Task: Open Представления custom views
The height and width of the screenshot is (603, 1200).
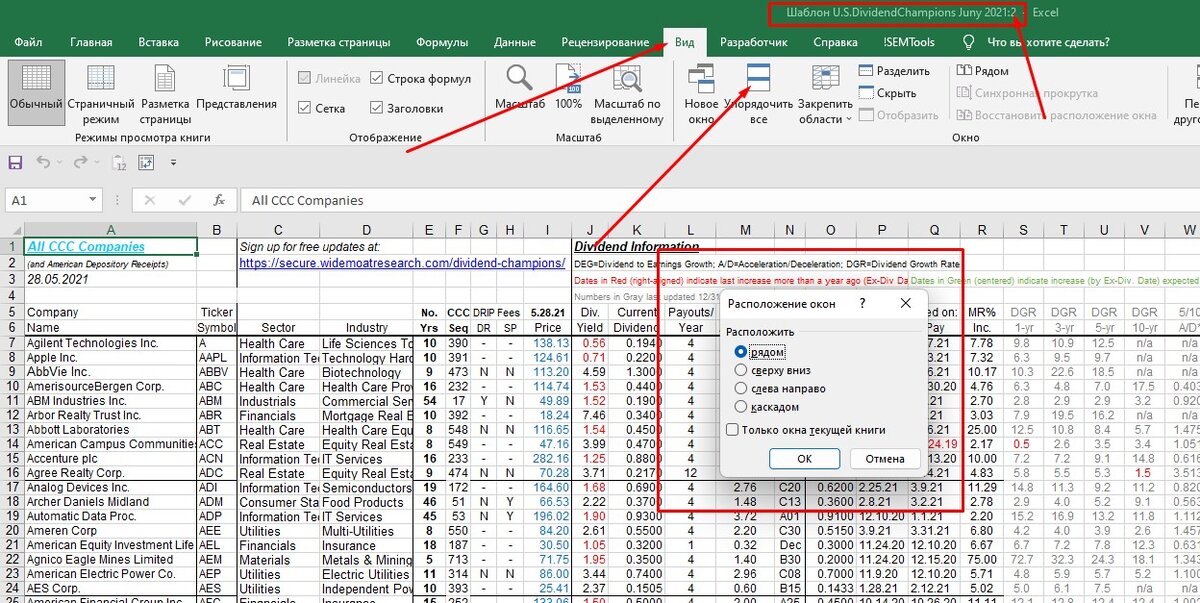Action: (236, 88)
